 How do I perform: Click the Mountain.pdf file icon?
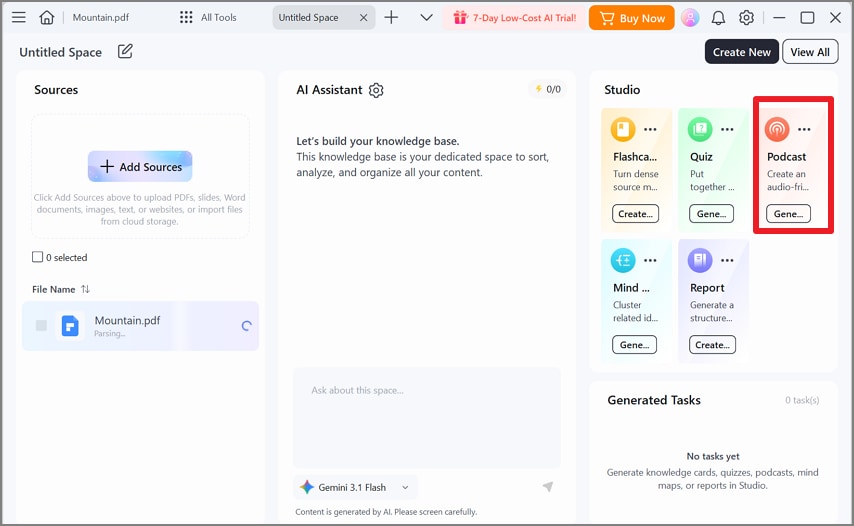70,326
